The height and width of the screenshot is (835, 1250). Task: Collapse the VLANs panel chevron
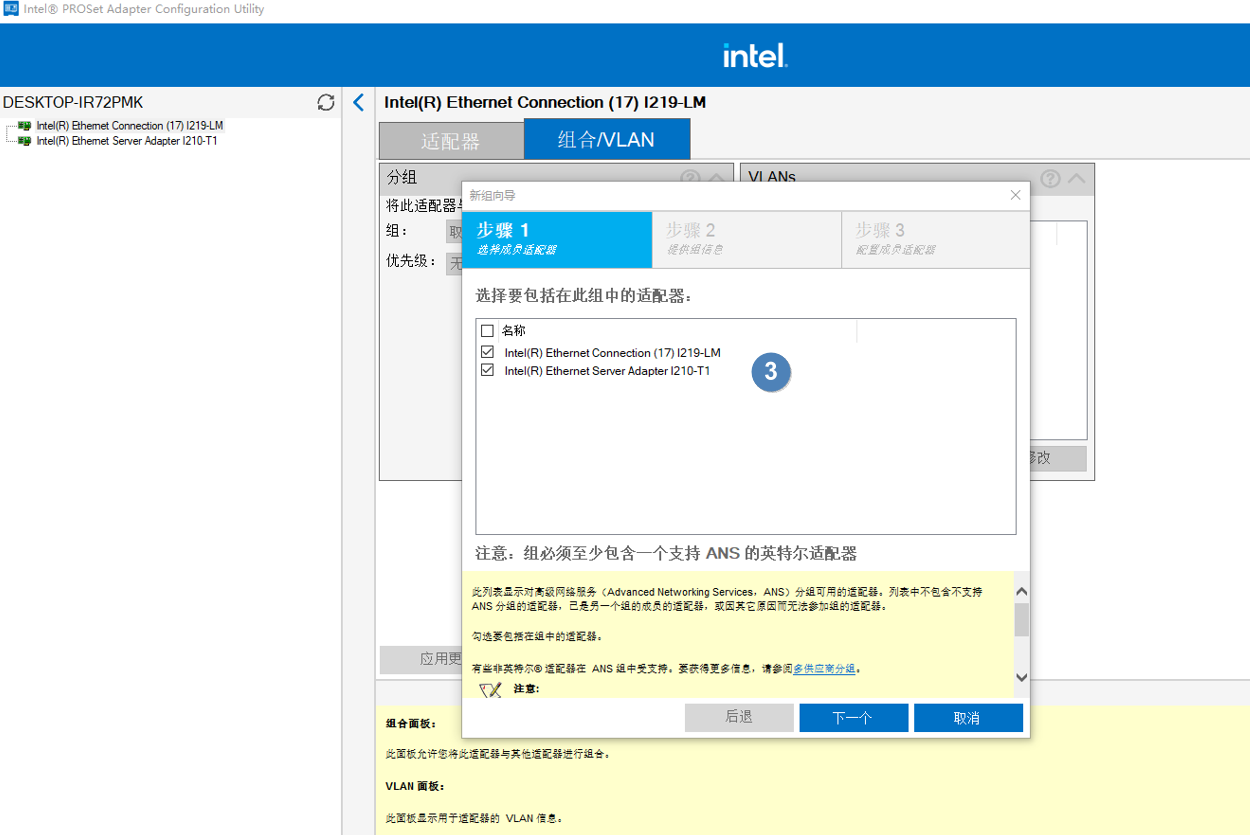coord(1076,178)
